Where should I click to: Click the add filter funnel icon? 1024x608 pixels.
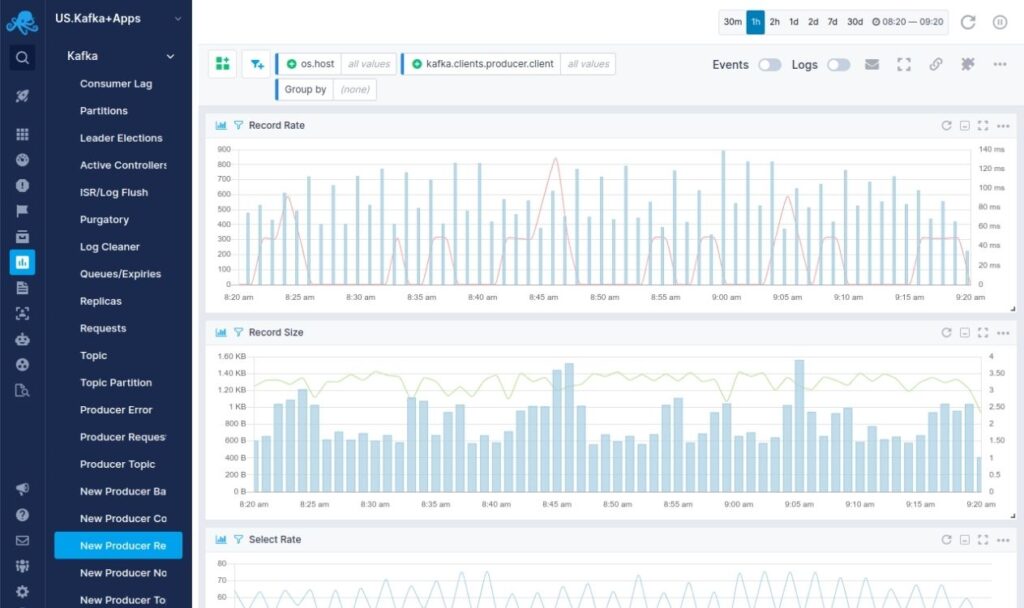[x=257, y=64]
